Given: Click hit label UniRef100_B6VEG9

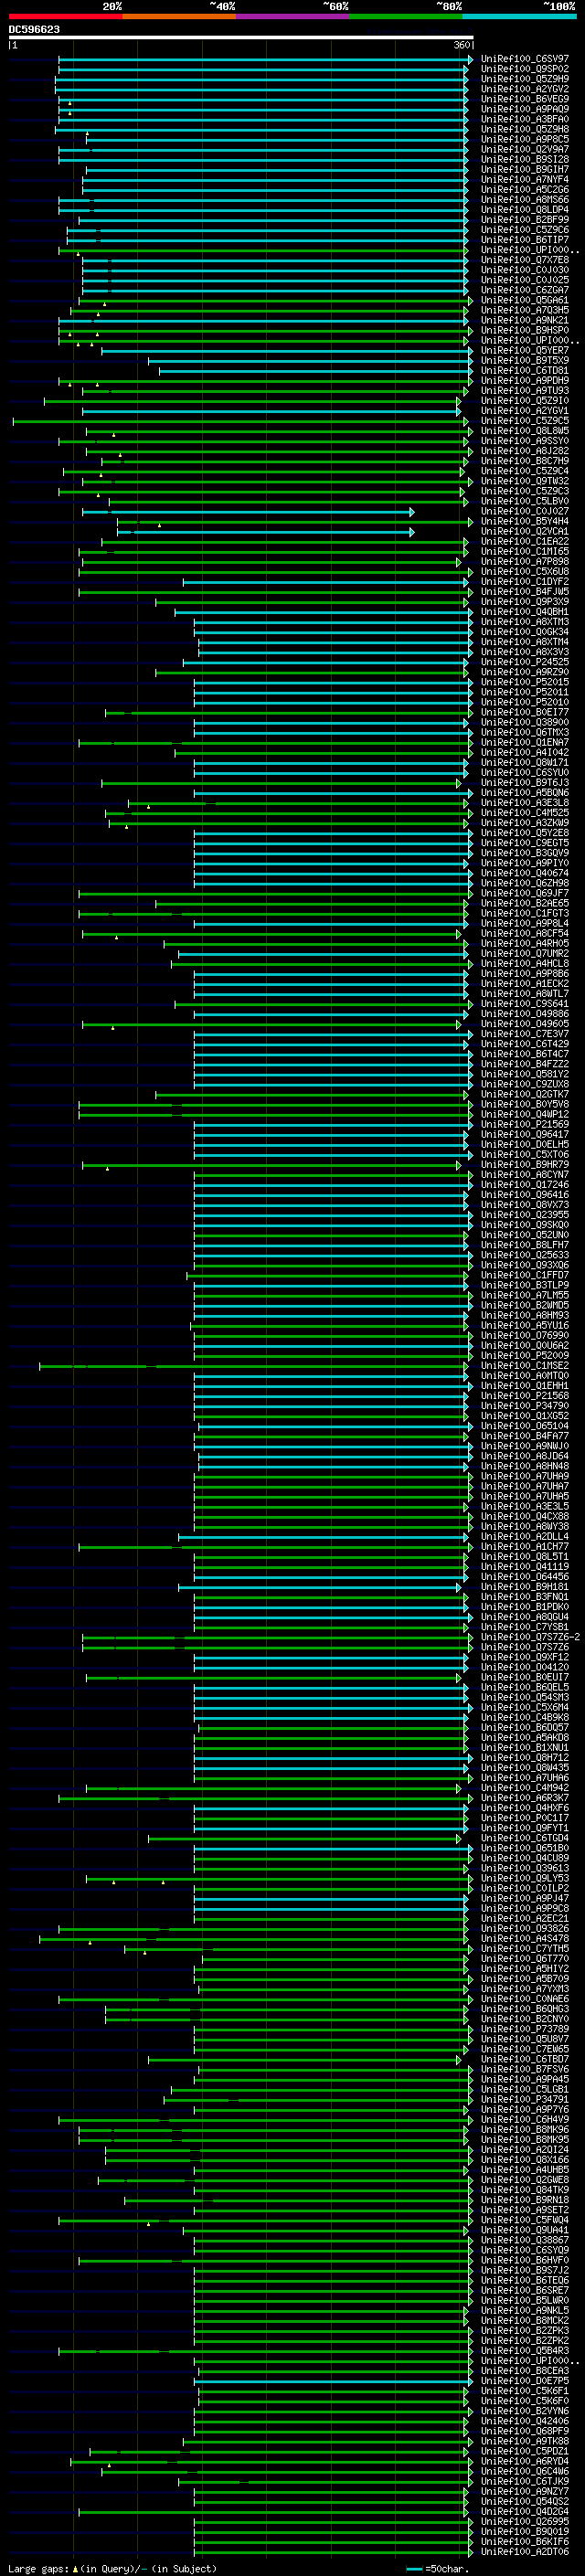Looking at the screenshot, I should pos(525,99).
